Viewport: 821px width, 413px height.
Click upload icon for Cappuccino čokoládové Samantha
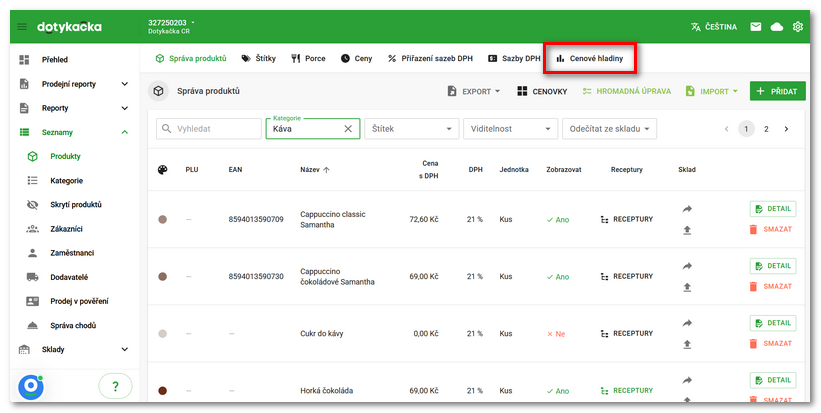click(x=687, y=287)
